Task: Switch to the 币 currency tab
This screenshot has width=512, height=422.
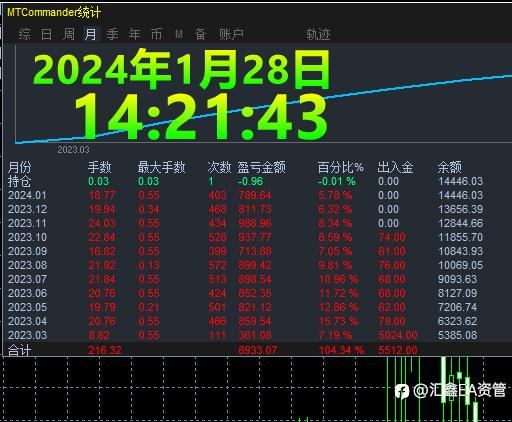Action: tap(156, 34)
